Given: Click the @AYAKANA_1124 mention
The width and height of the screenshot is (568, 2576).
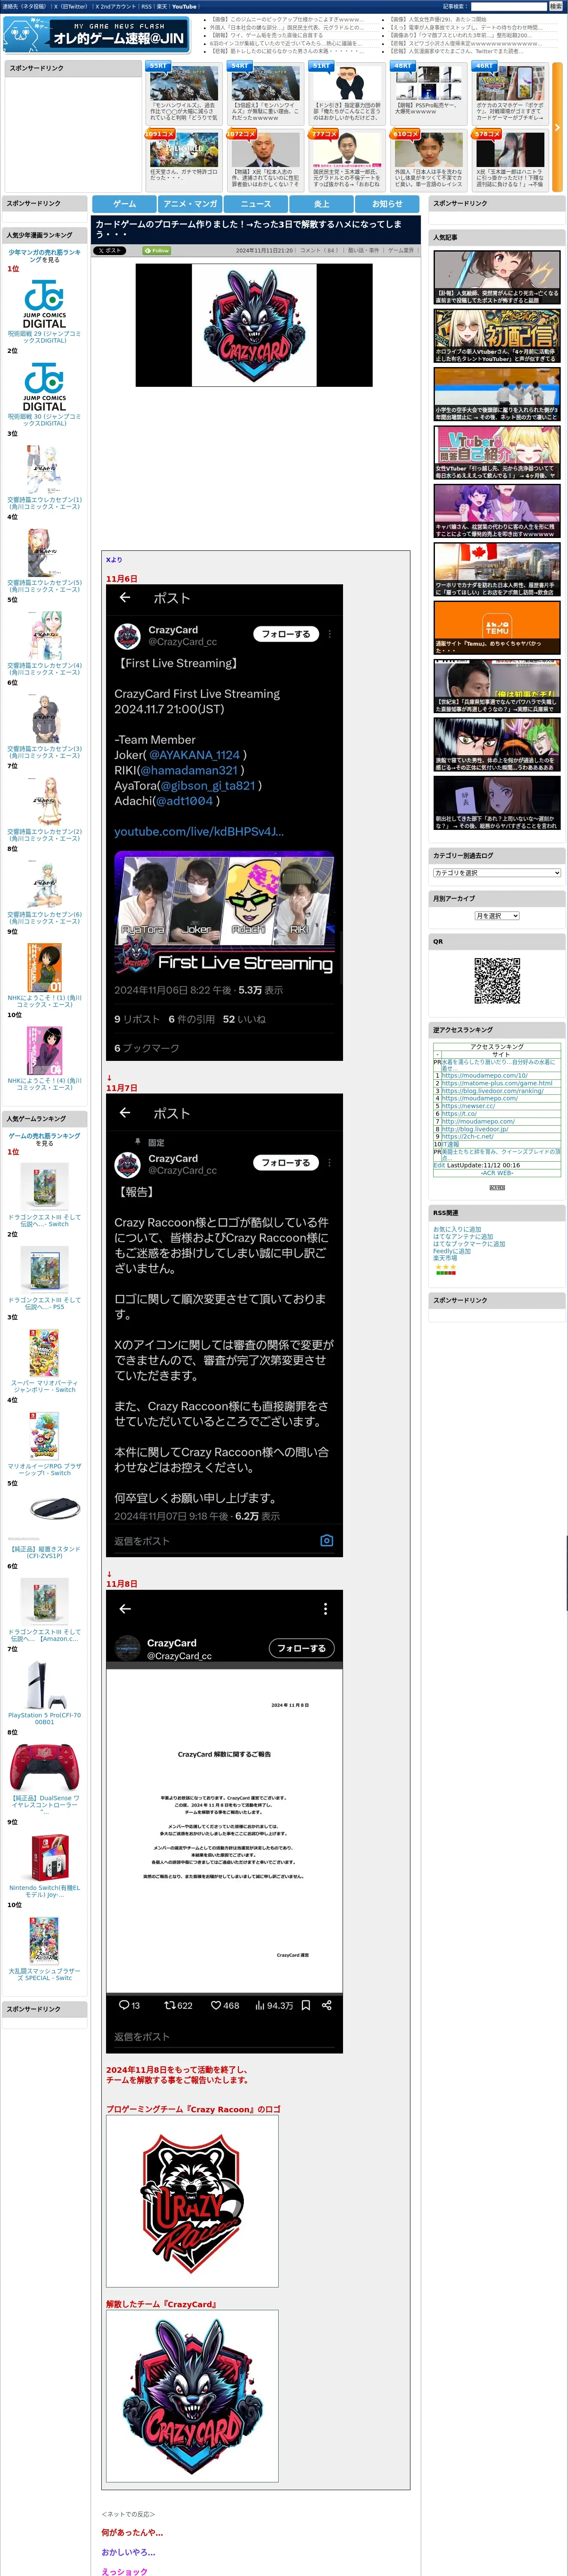Looking at the screenshot, I should pyautogui.click(x=195, y=755).
